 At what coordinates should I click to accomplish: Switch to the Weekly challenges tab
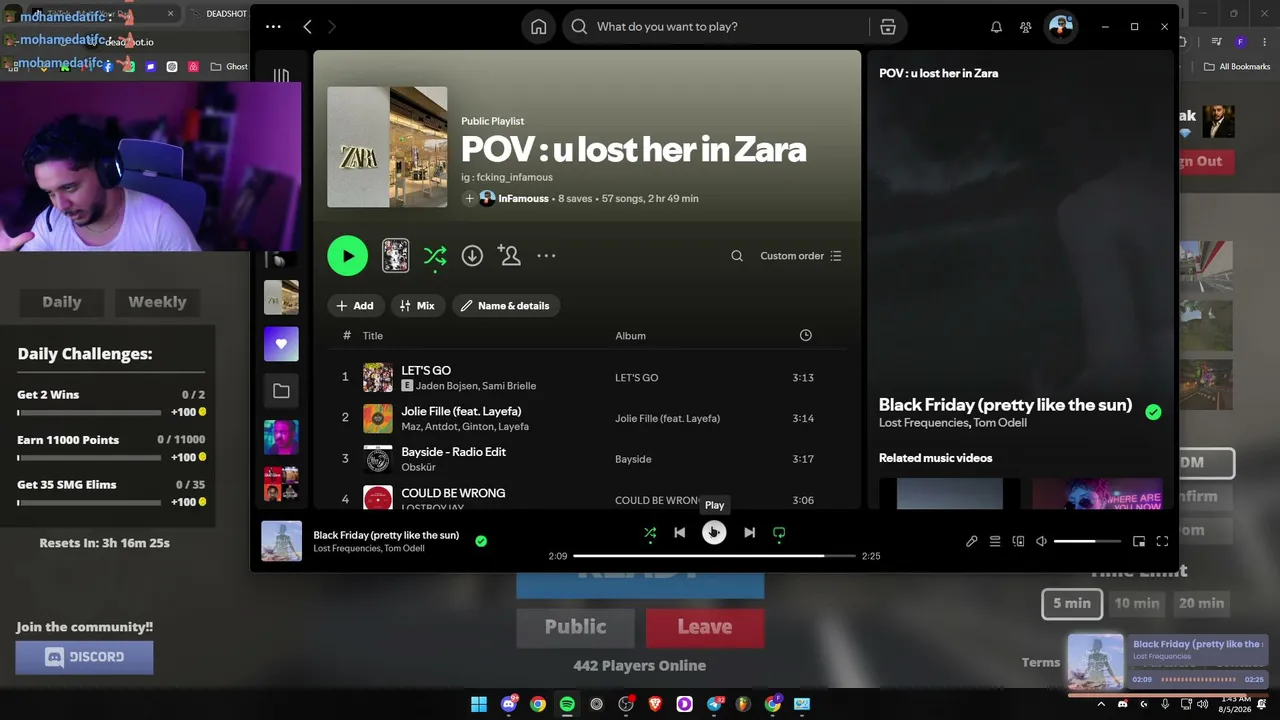[157, 302]
